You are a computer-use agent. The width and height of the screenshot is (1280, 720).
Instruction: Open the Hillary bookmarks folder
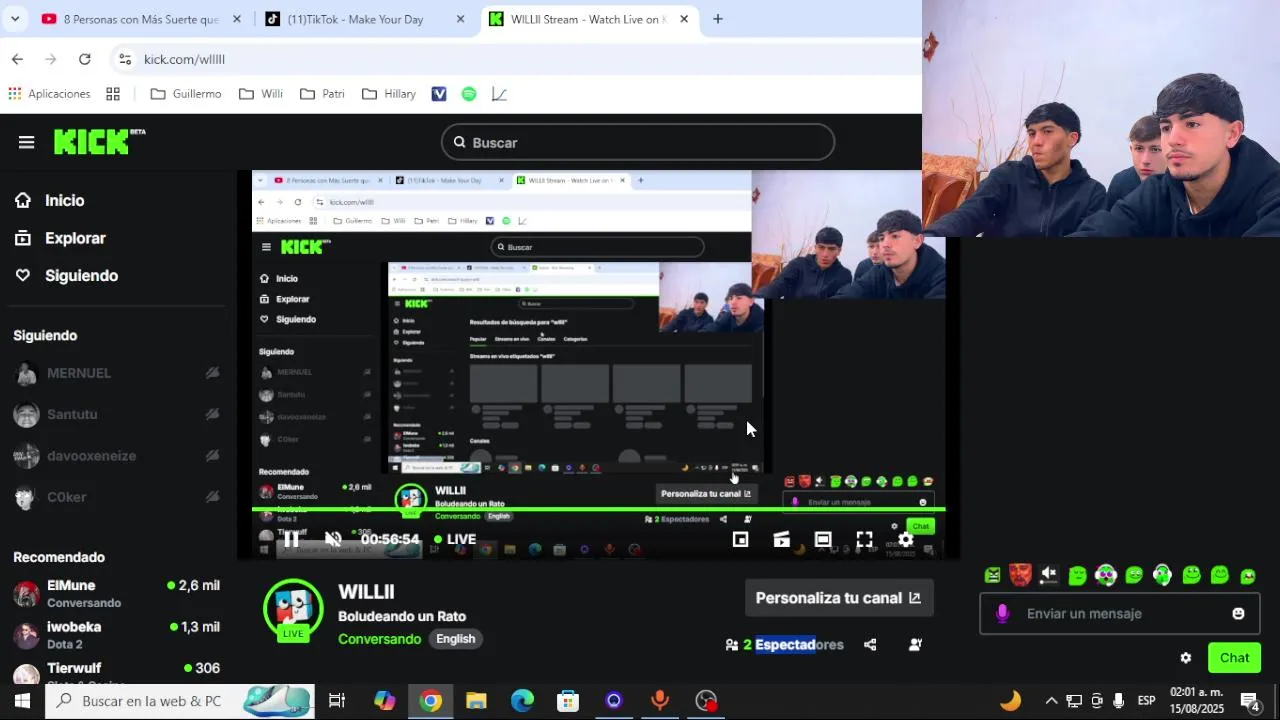(x=389, y=94)
